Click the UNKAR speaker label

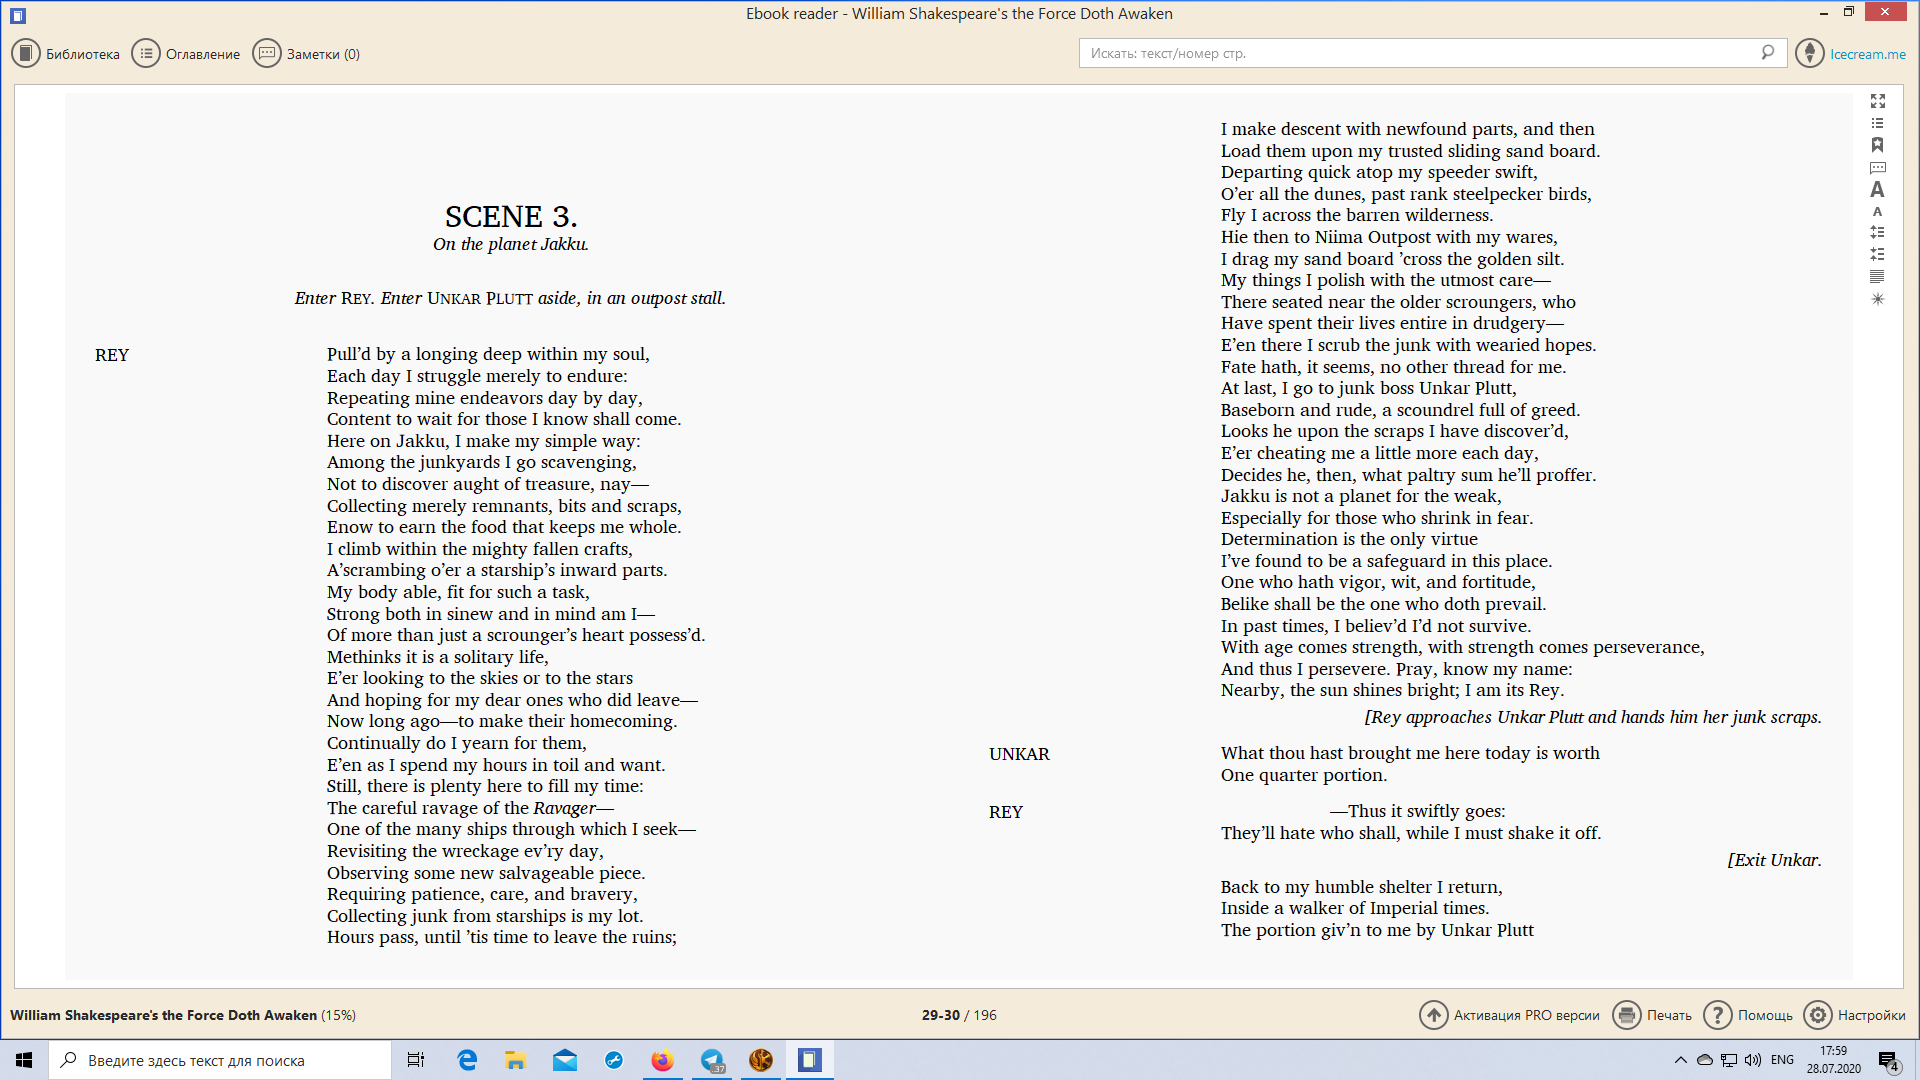1019,754
